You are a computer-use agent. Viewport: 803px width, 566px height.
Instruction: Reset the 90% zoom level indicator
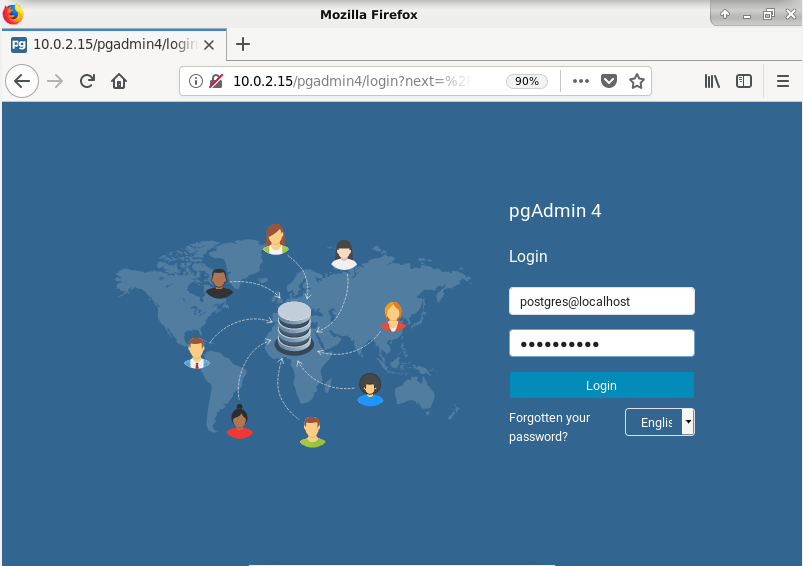click(527, 81)
